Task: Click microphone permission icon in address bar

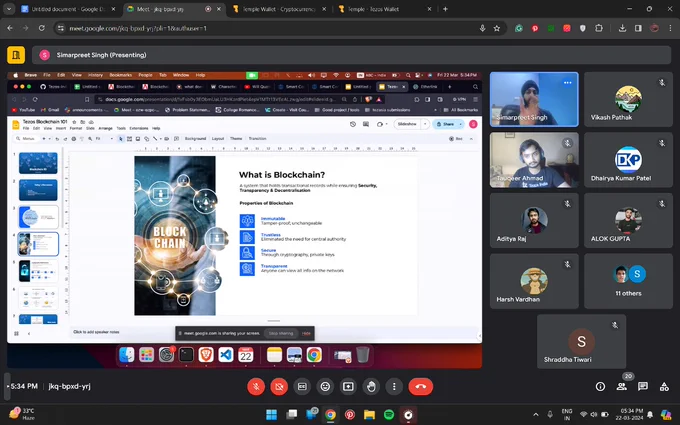Action: (x=482, y=28)
